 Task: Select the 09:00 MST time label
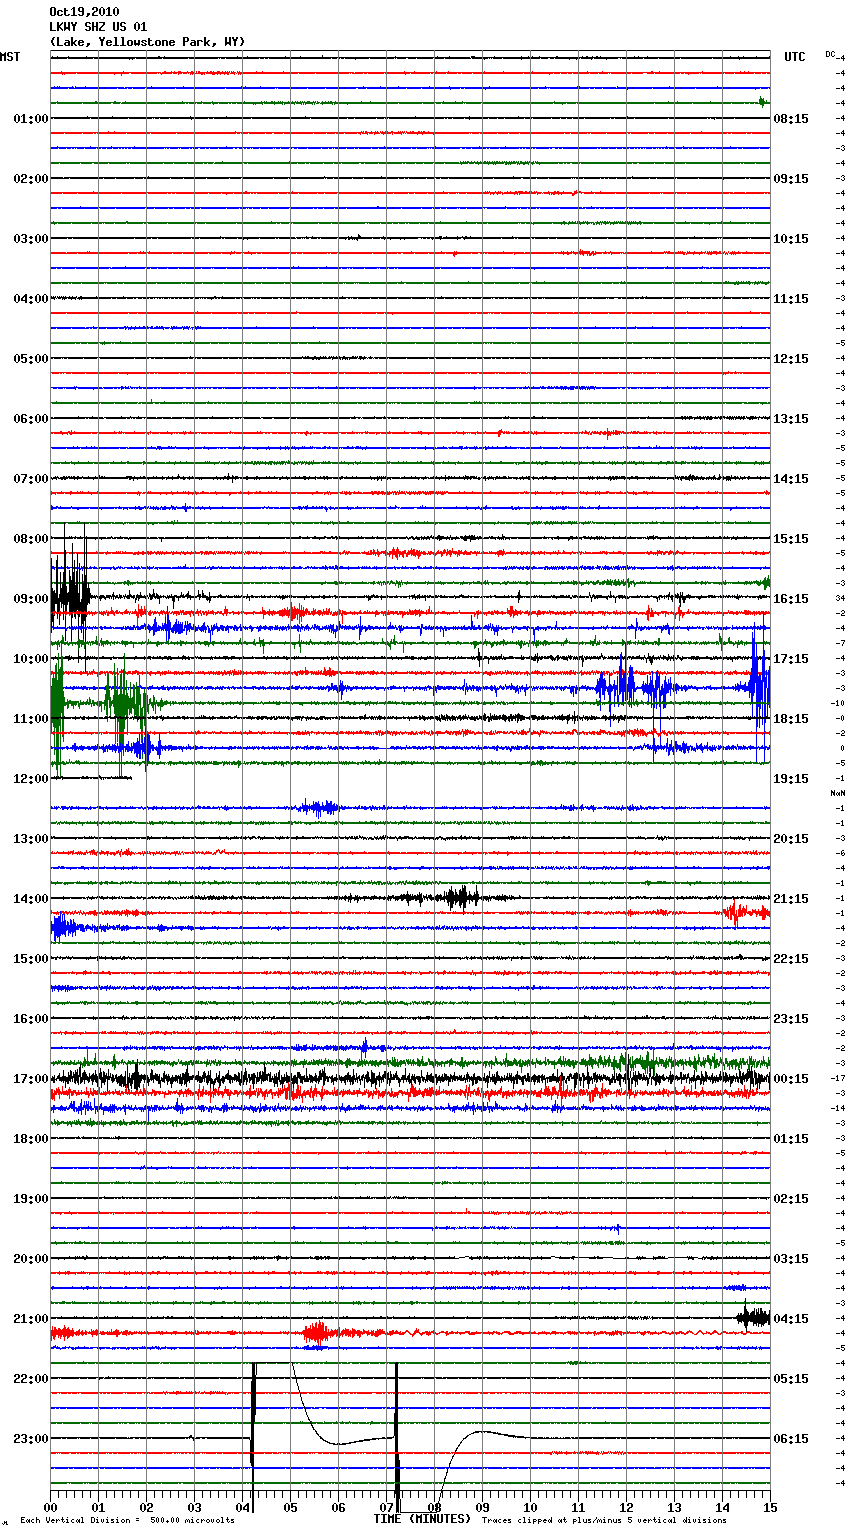point(30,599)
